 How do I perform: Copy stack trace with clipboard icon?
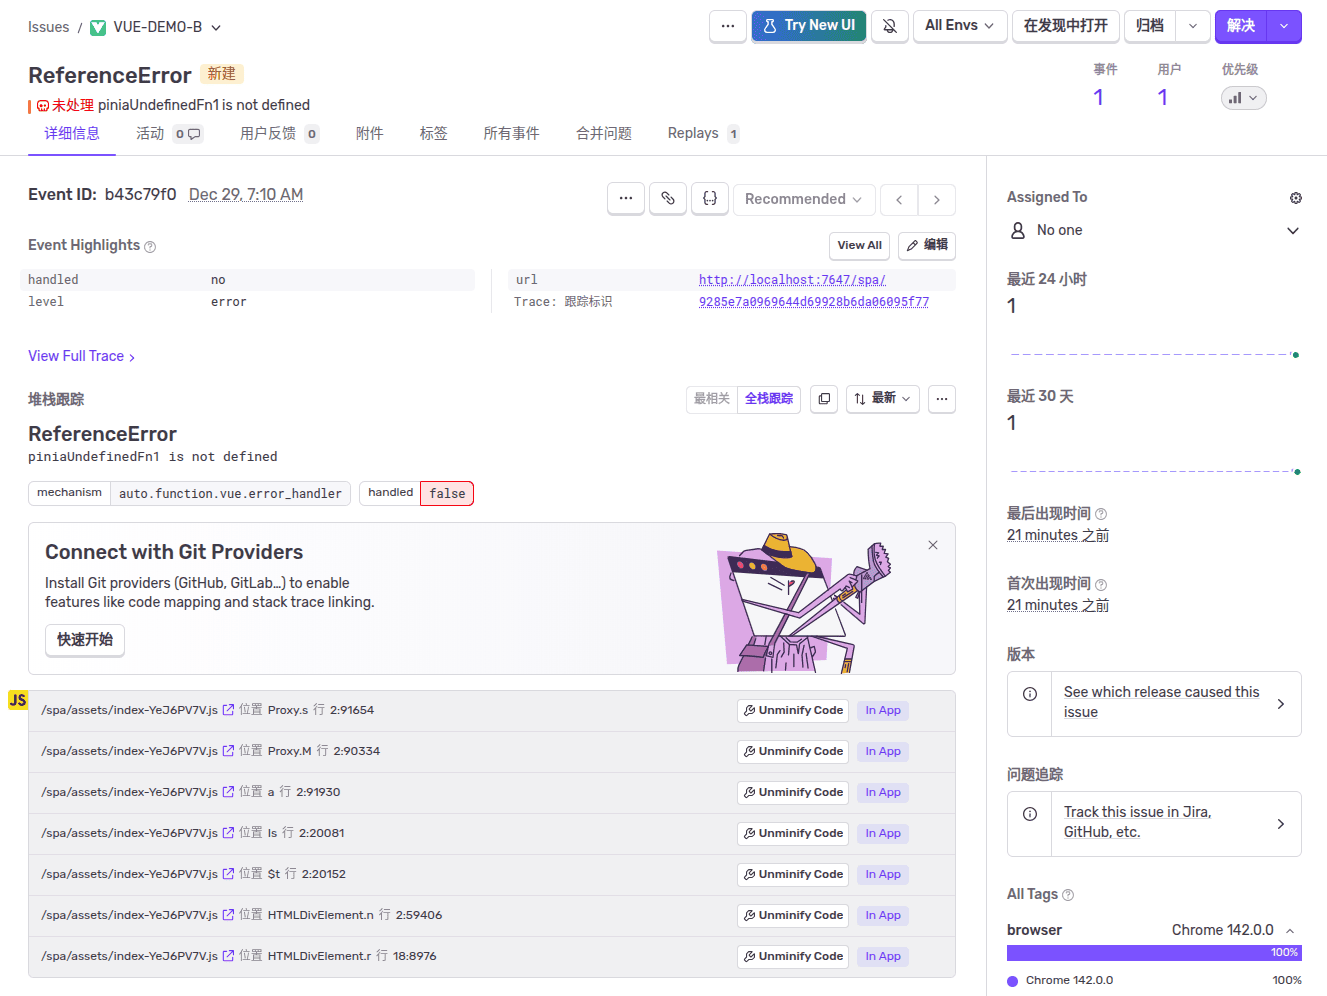[824, 399]
